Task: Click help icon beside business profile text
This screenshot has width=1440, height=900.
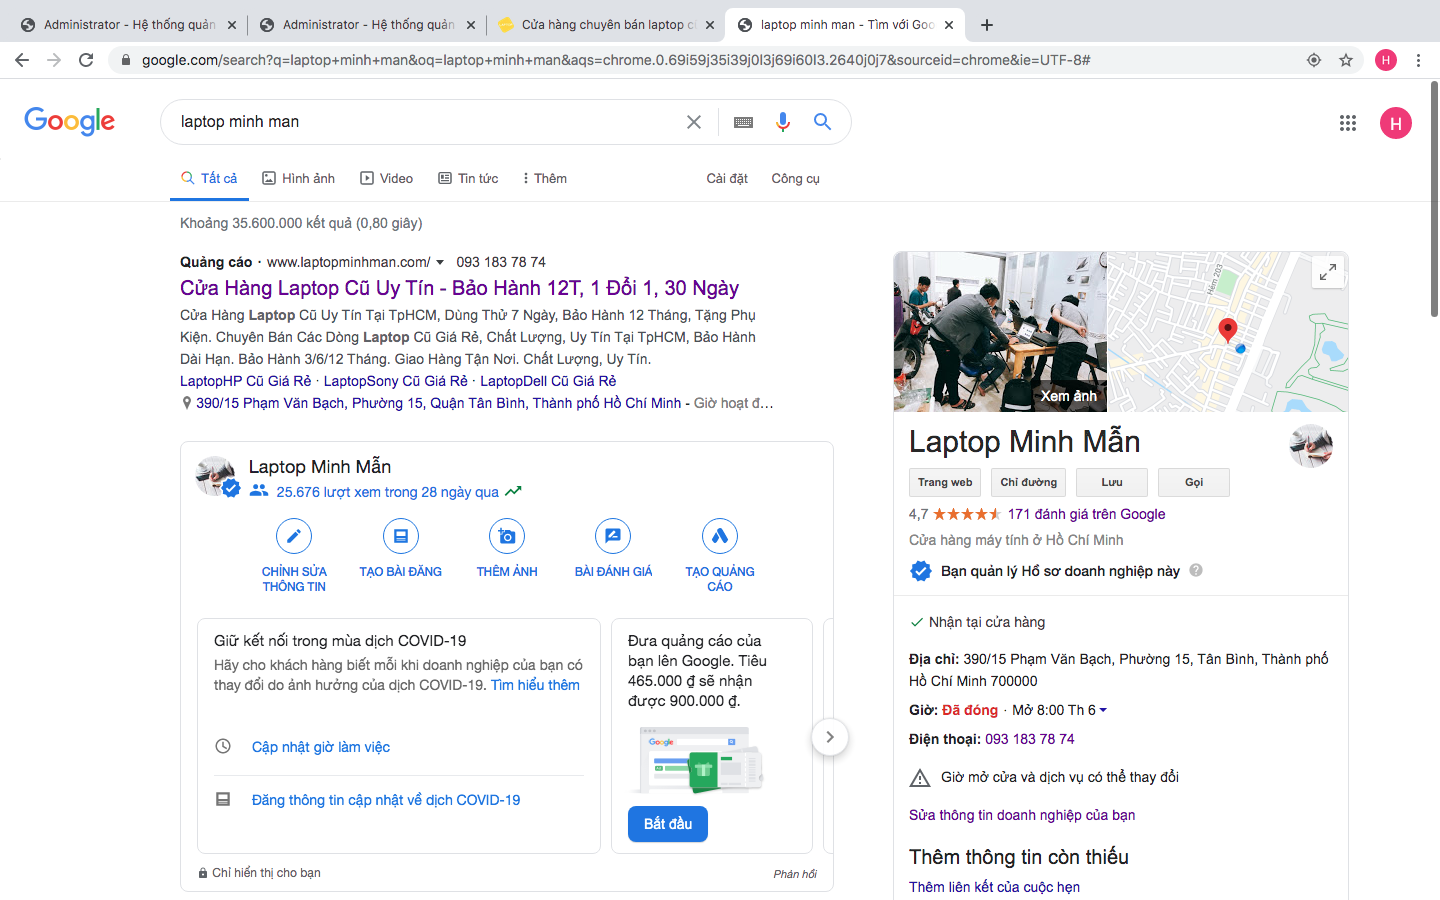Action: (1196, 571)
